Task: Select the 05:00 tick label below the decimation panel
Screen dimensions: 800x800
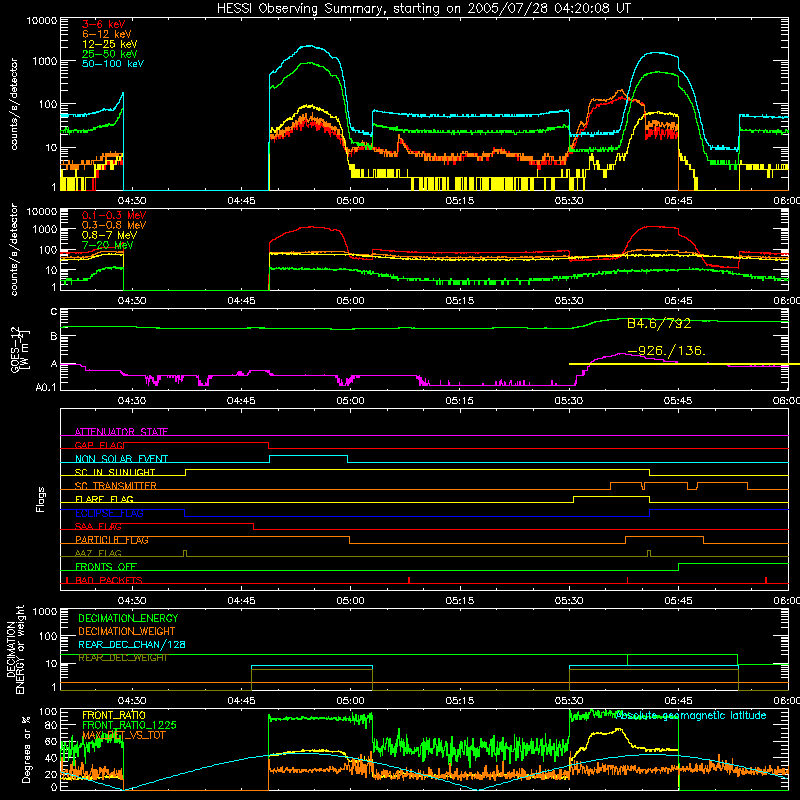Action: click(351, 701)
